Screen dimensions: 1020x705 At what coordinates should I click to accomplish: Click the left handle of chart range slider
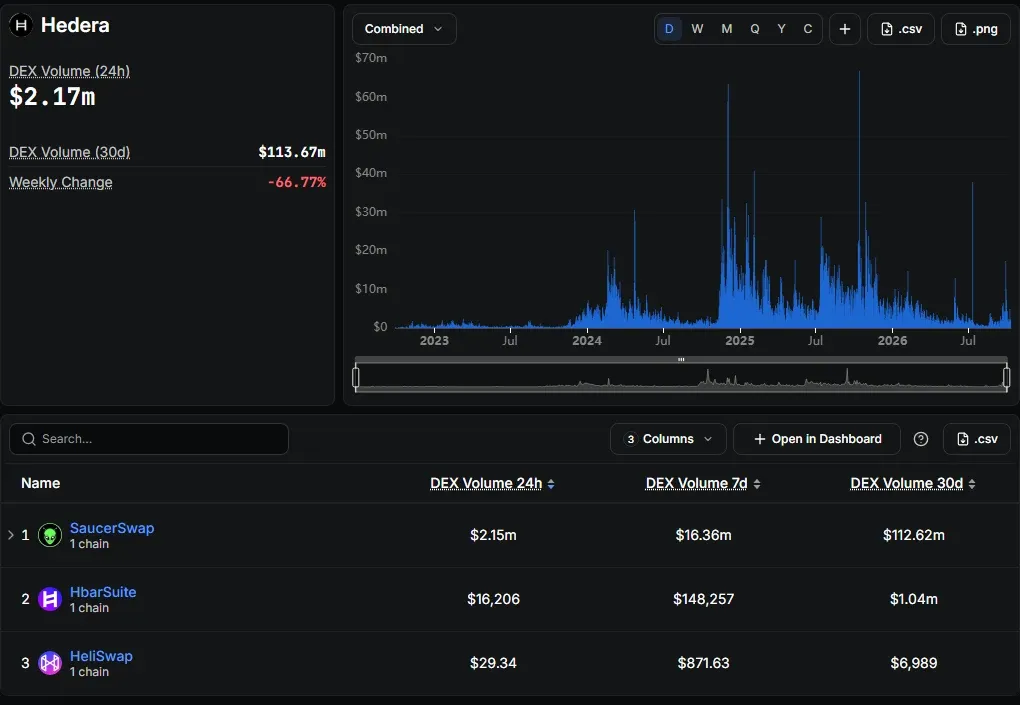click(x=356, y=377)
